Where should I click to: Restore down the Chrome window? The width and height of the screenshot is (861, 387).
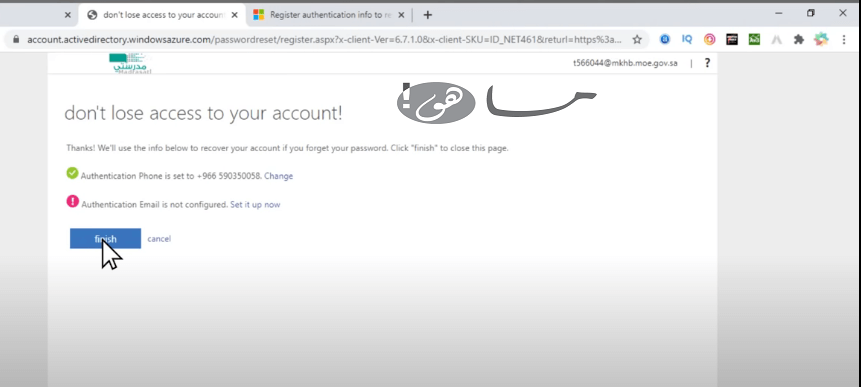point(810,13)
